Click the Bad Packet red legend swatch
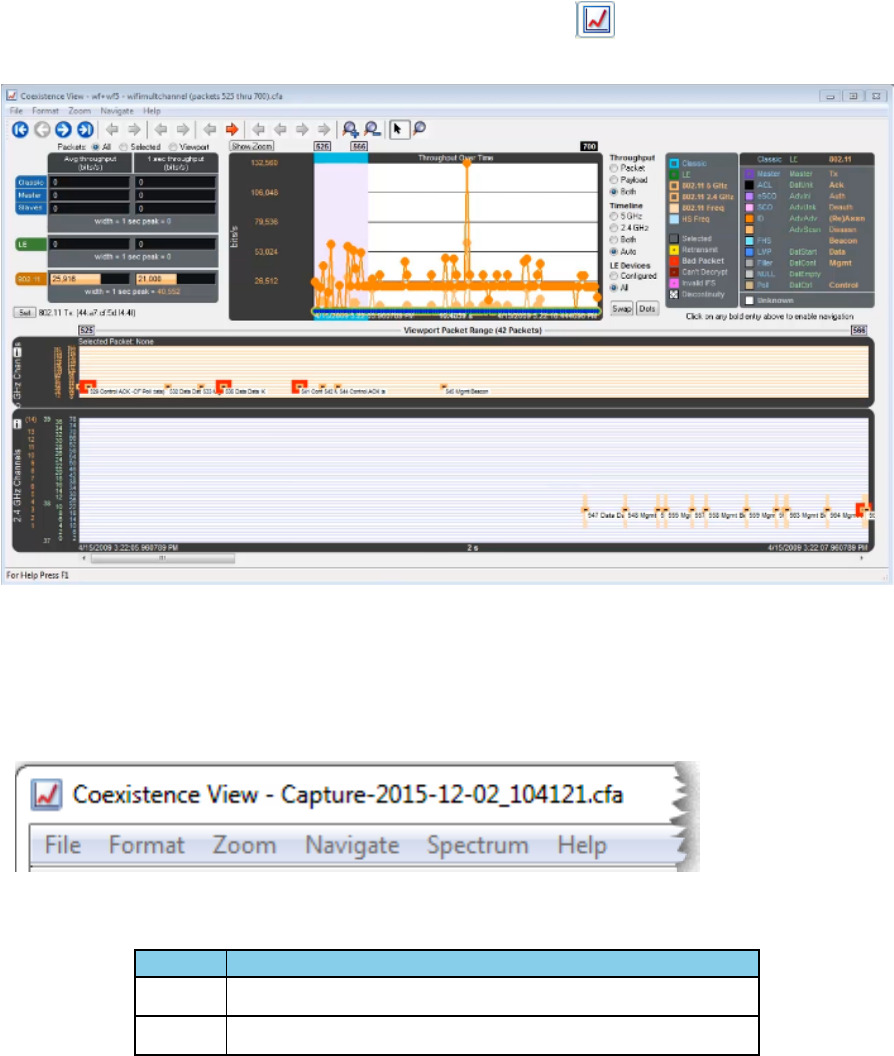This screenshot has height=1056, width=894. click(676, 261)
